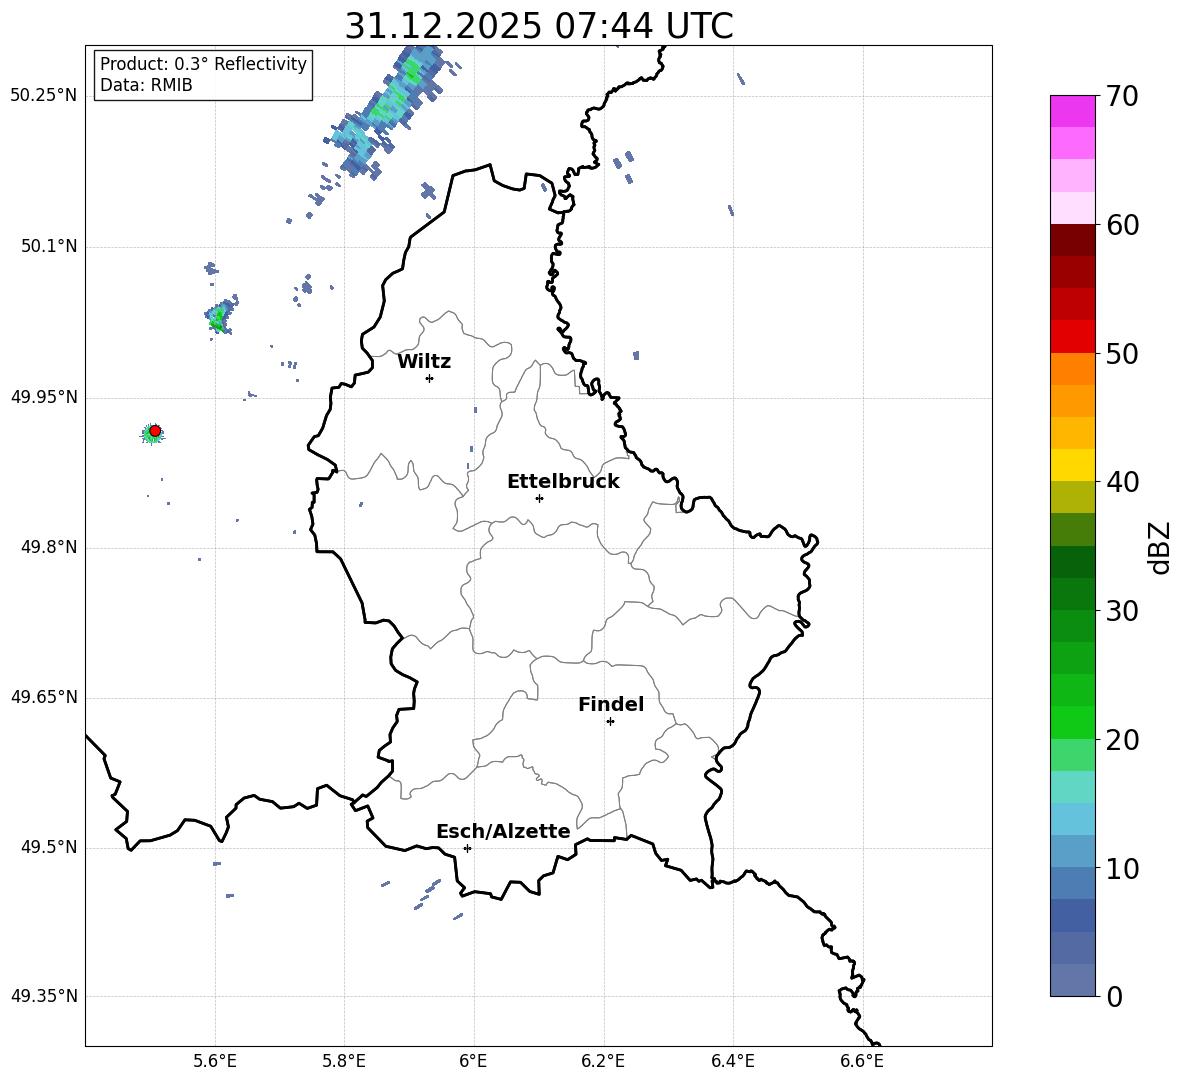The width and height of the screenshot is (1184, 1081).
Task: Click the 50 colorbar tick label
Action: 1122,354
